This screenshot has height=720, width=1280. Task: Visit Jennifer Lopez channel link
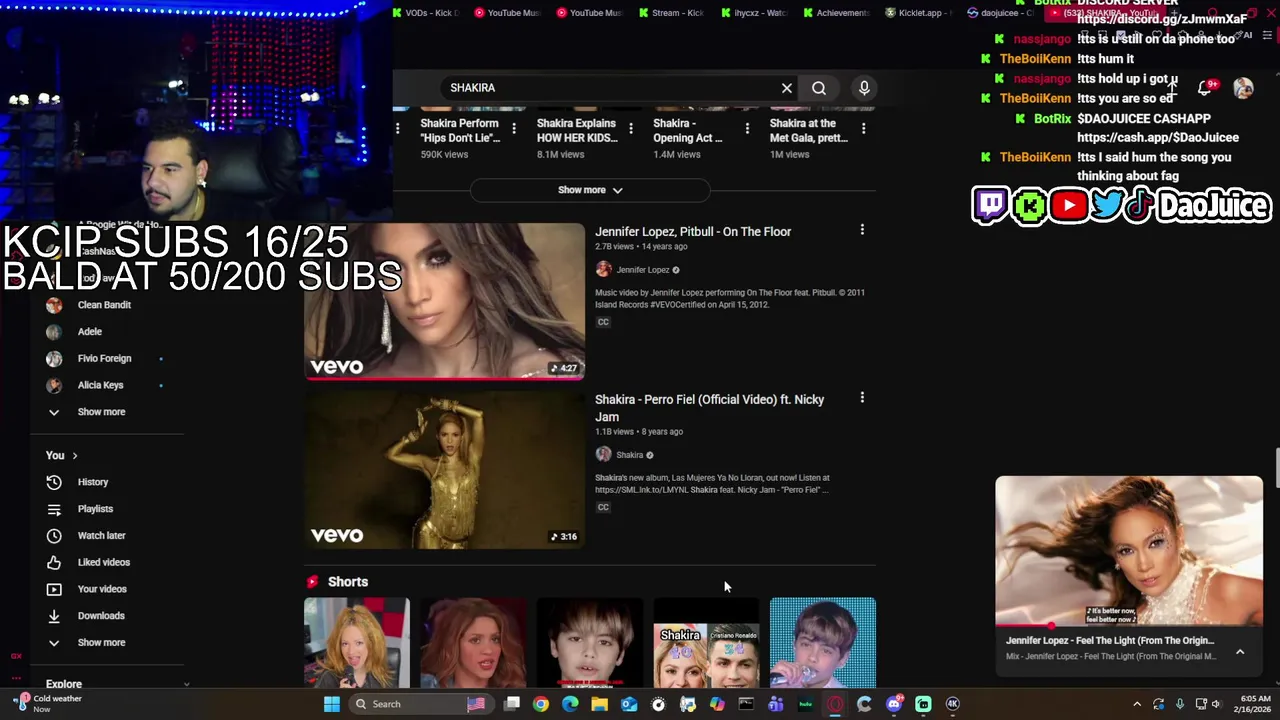coord(643,270)
